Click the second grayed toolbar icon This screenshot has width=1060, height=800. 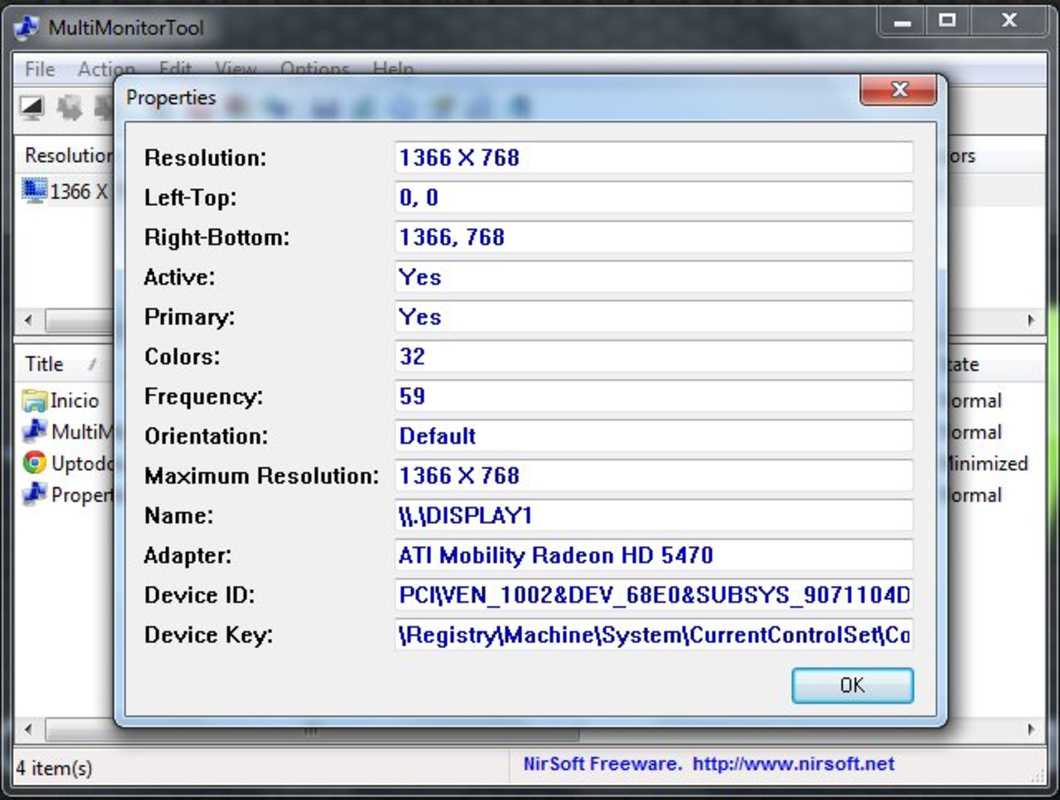click(x=68, y=108)
